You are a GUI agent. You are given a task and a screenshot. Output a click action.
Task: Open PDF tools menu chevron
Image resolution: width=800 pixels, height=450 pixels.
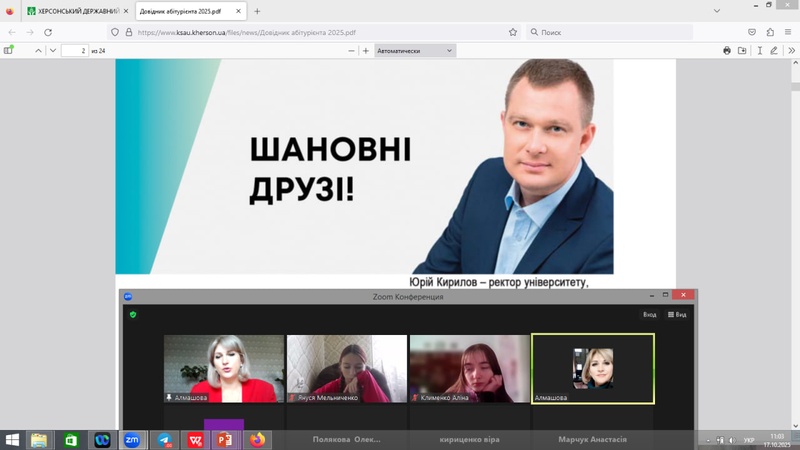coord(789,50)
